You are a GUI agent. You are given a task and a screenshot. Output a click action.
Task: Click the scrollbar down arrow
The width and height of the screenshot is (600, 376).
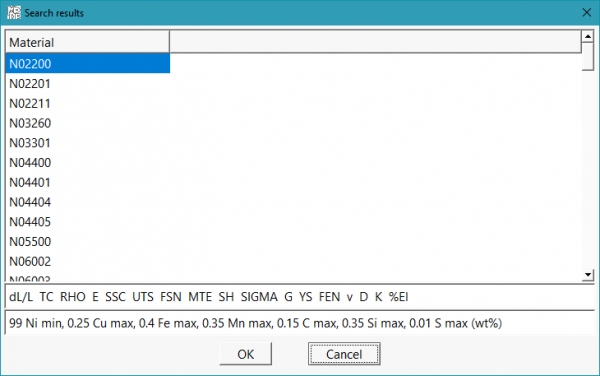tap(588, 275)
